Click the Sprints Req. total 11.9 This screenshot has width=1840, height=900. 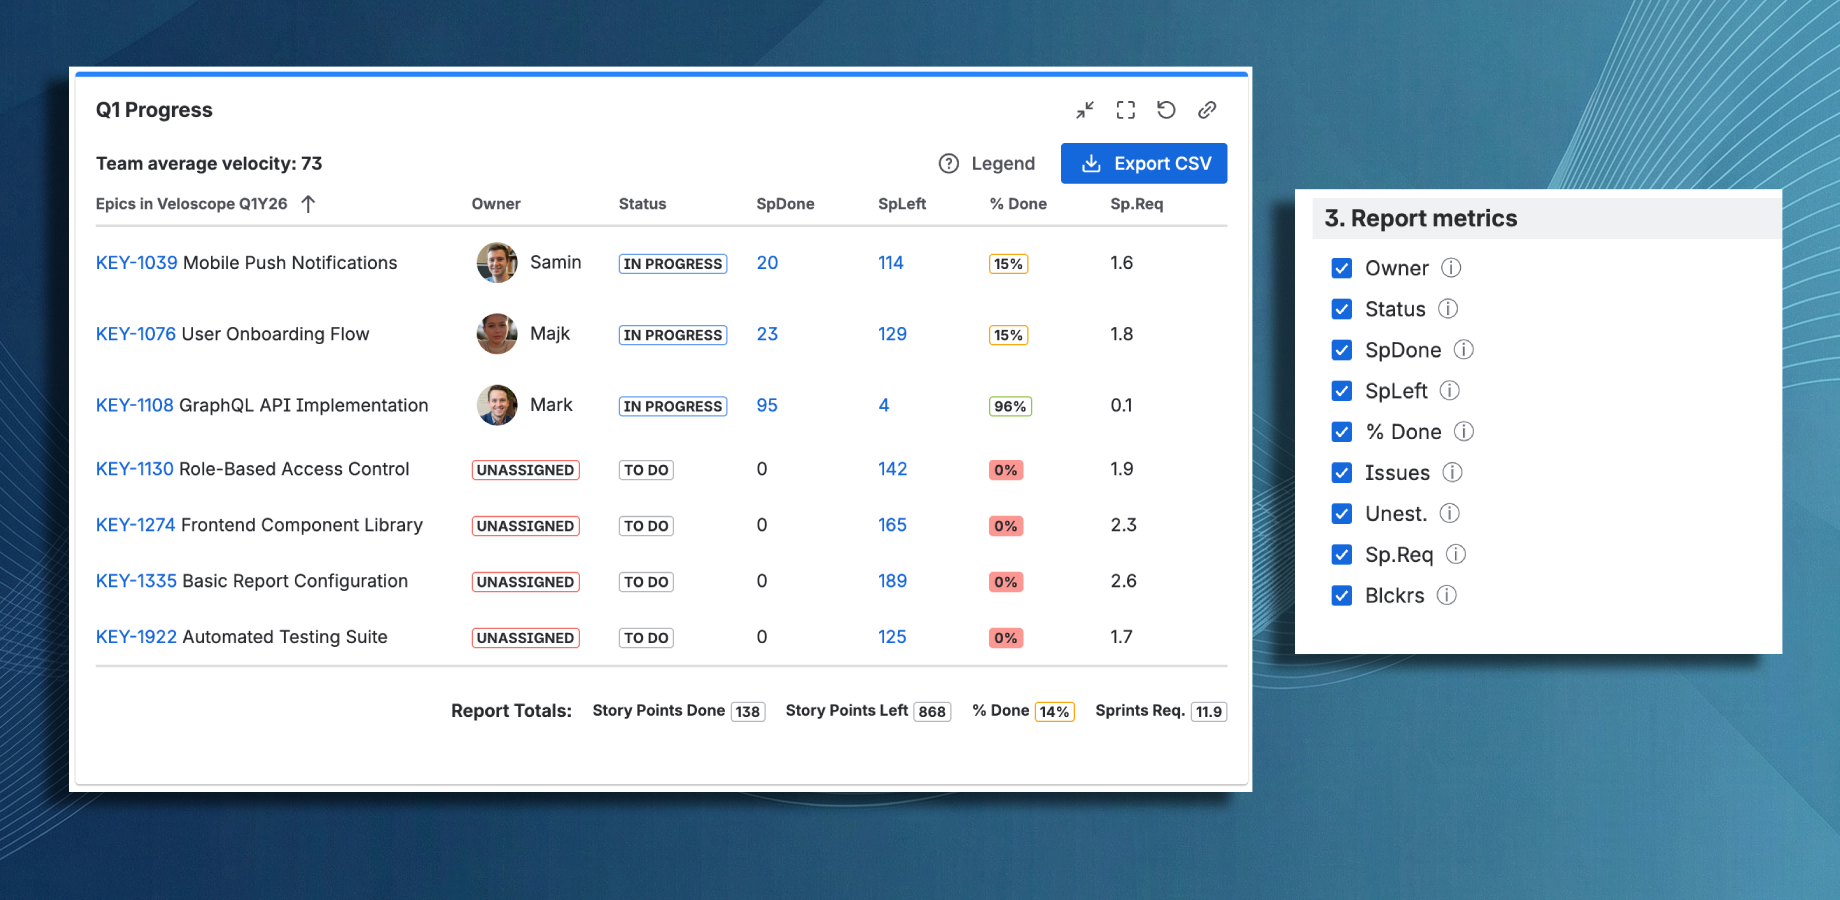[x=1209, y=711]
